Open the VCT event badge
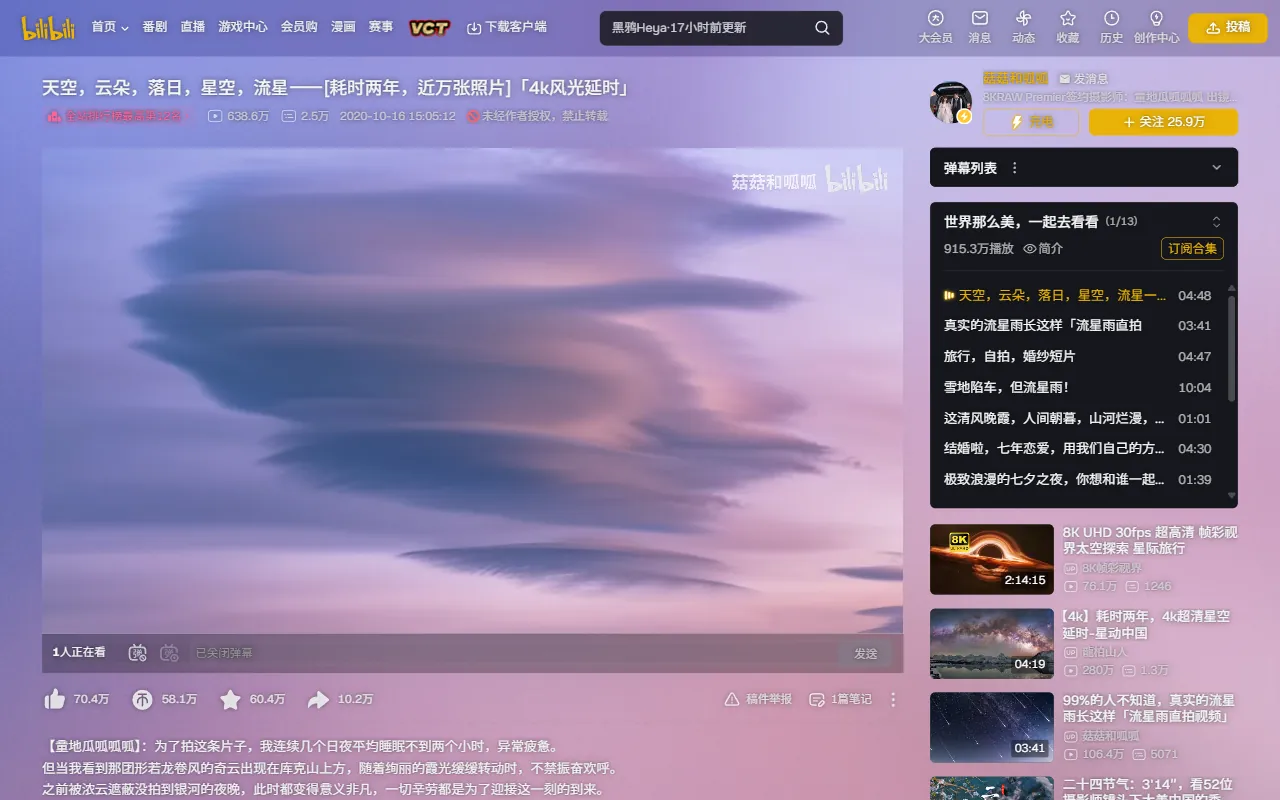1280x800 pixels. pos(429,28)
